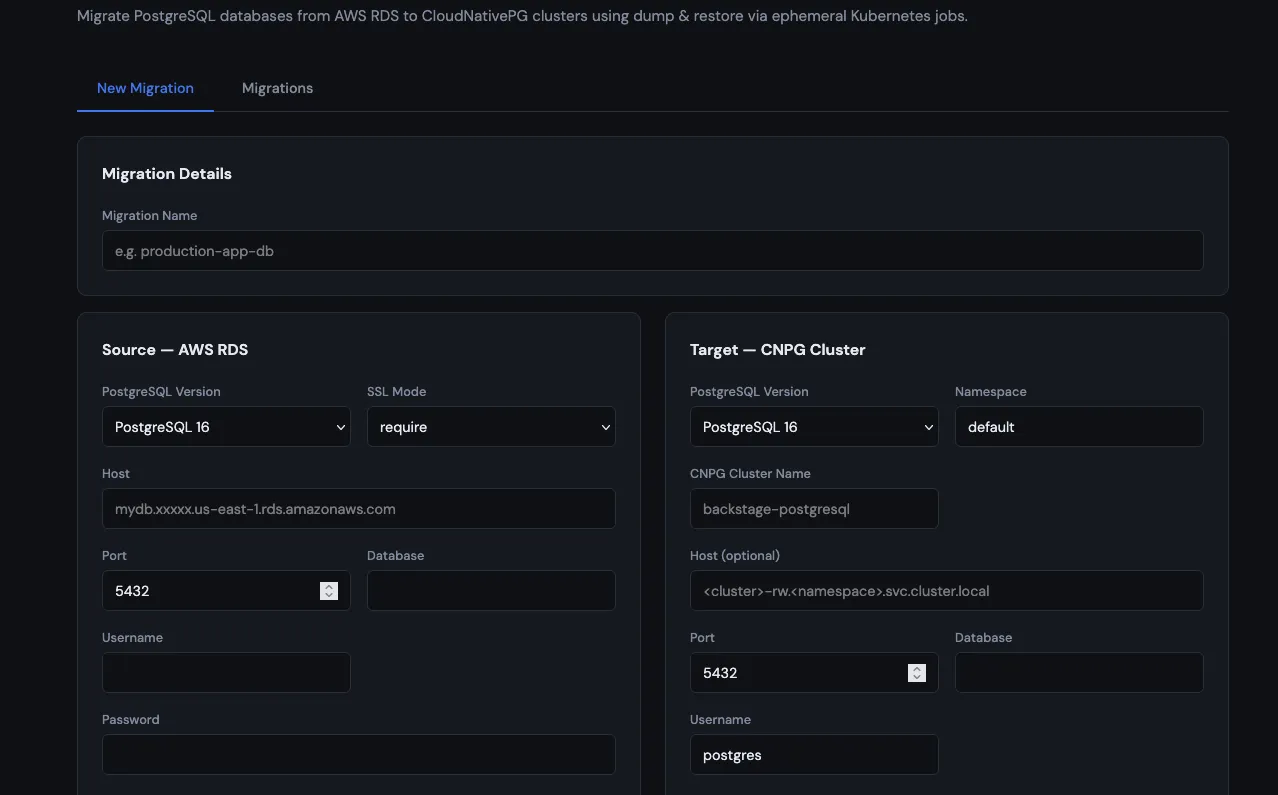The image size is (1278, 795).
Task: Click the Source — AWS RDS heading
Action: [175, 350]
